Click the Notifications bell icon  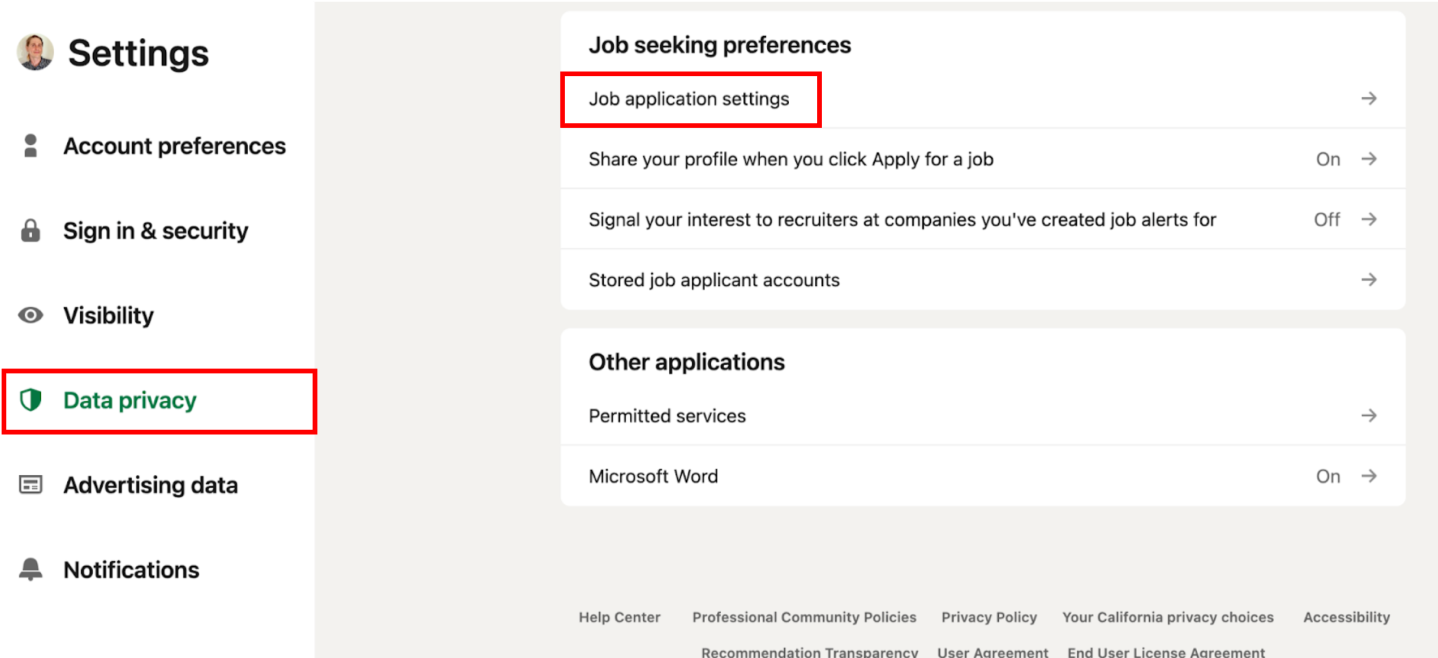[x=31, y=570]
